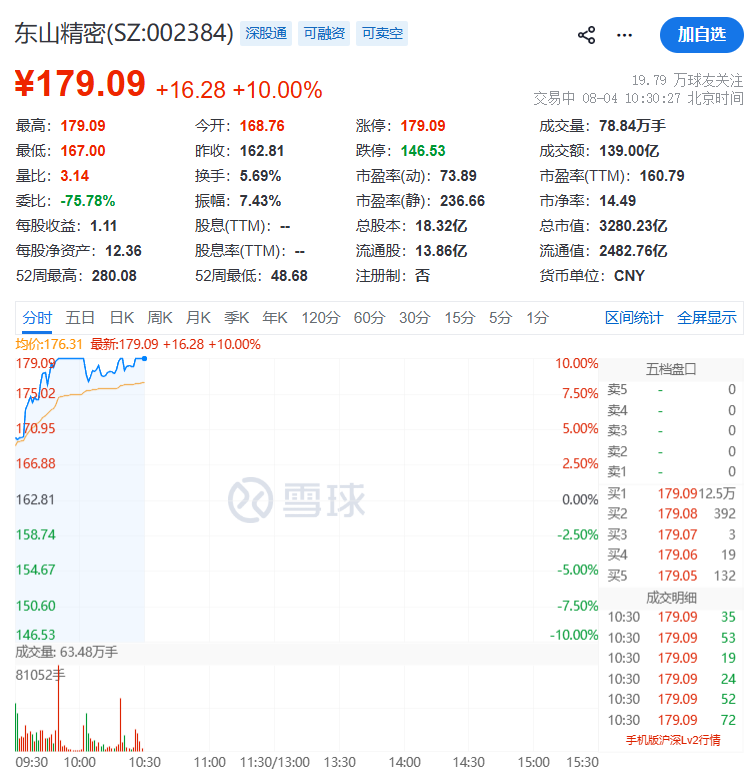Switch to the 60分 chart tab
This screenshot has height=783, width=754.
coord(370,318)
